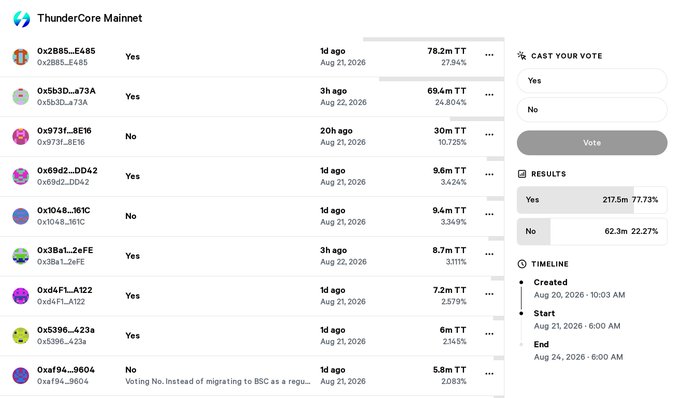680x398 pixels.
Task: Click the No result bar 22.27%
Action: pos(592,232)
